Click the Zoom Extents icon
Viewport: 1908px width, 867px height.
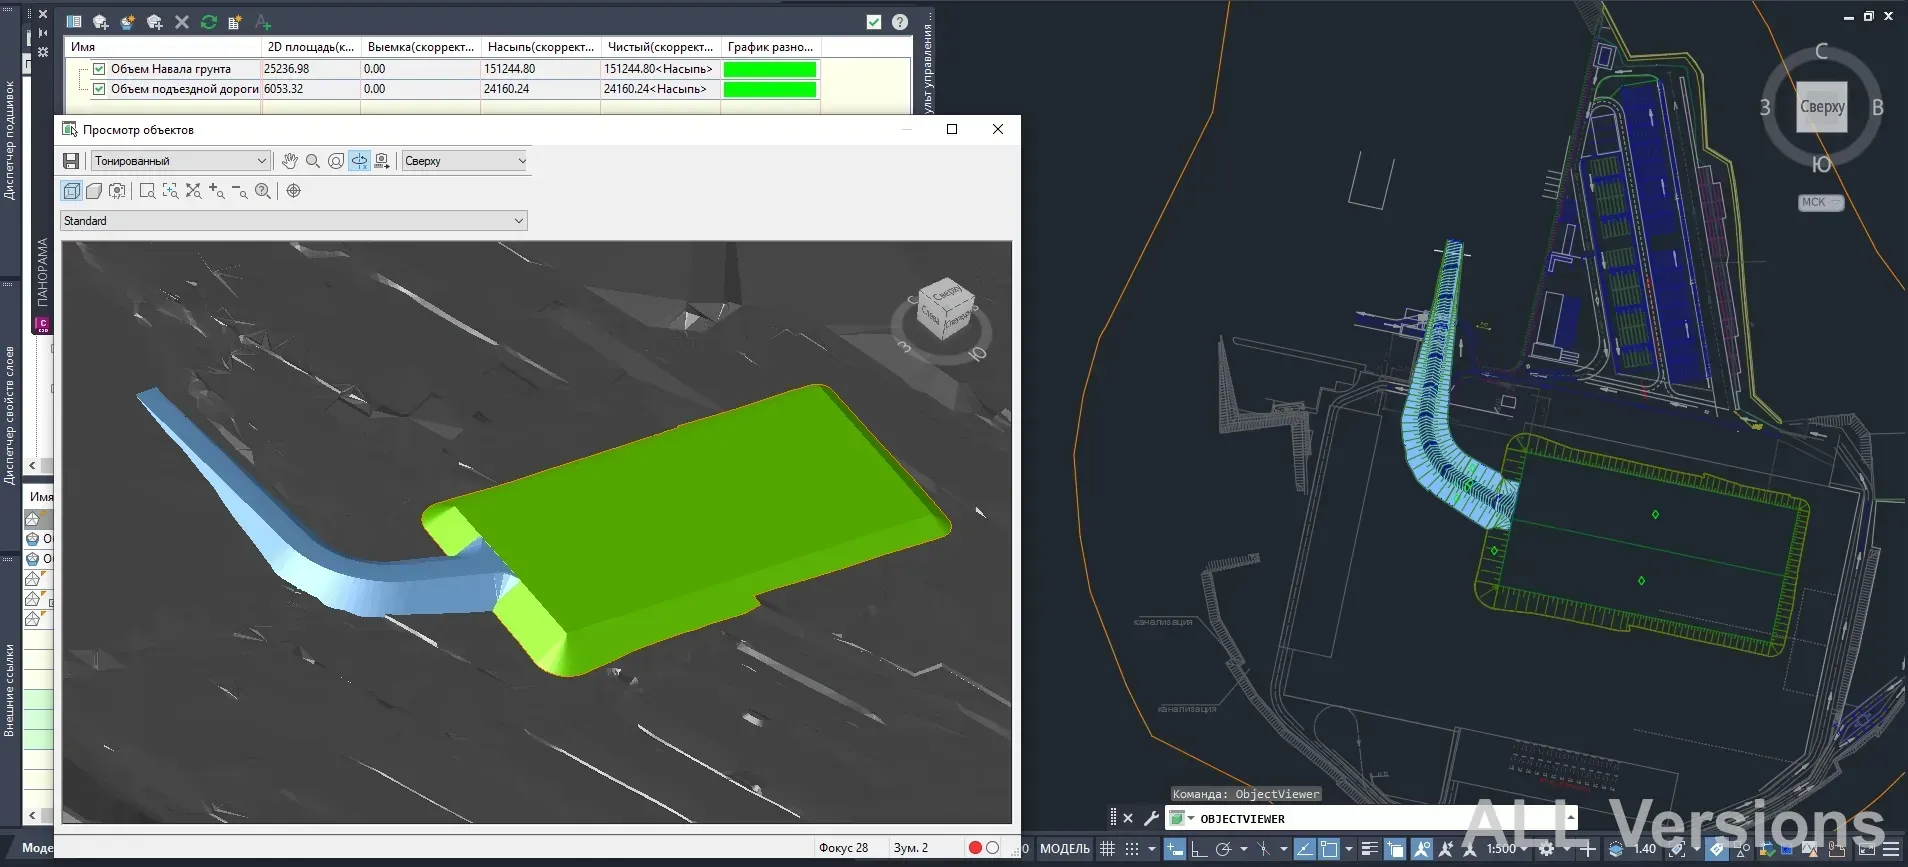pyautogui.click(x=193, y=191)
